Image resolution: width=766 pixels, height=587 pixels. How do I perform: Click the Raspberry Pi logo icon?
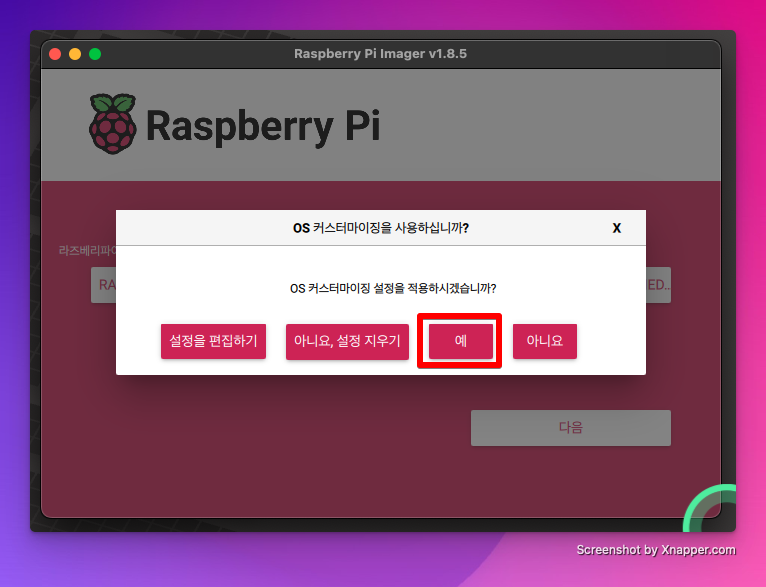pos(113,124)
